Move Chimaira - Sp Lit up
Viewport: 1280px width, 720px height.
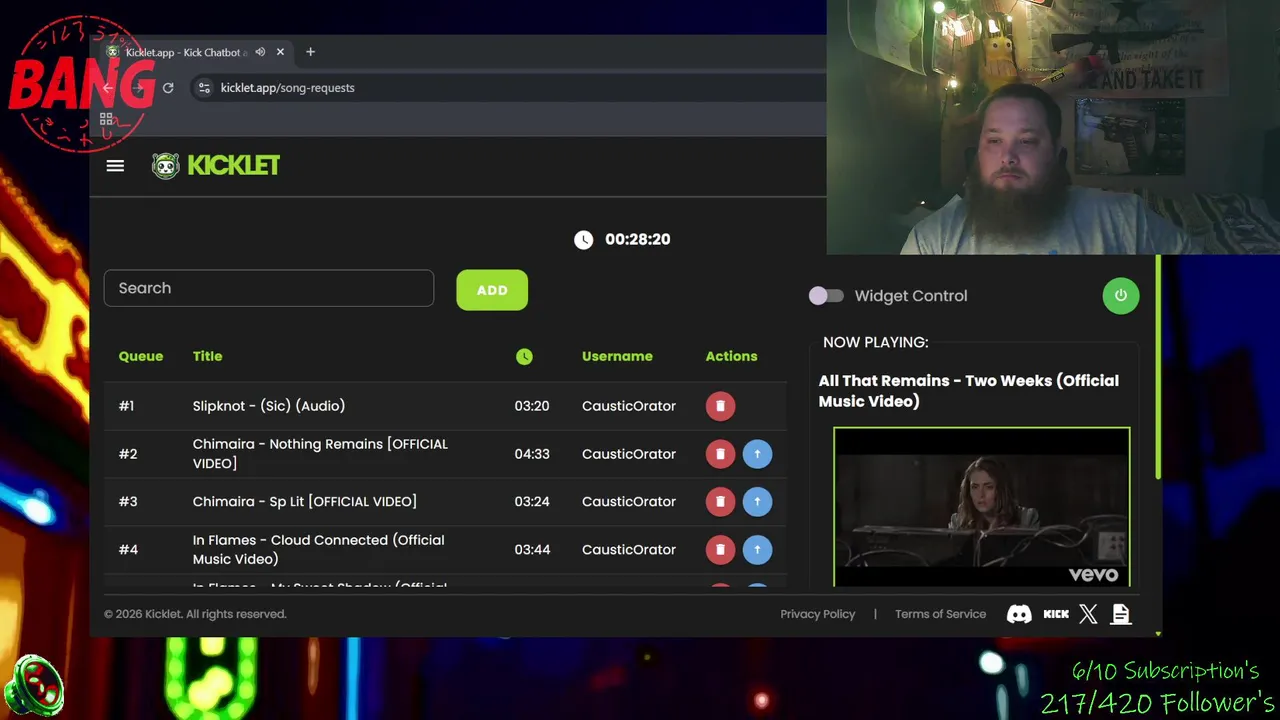coord(757,502)
